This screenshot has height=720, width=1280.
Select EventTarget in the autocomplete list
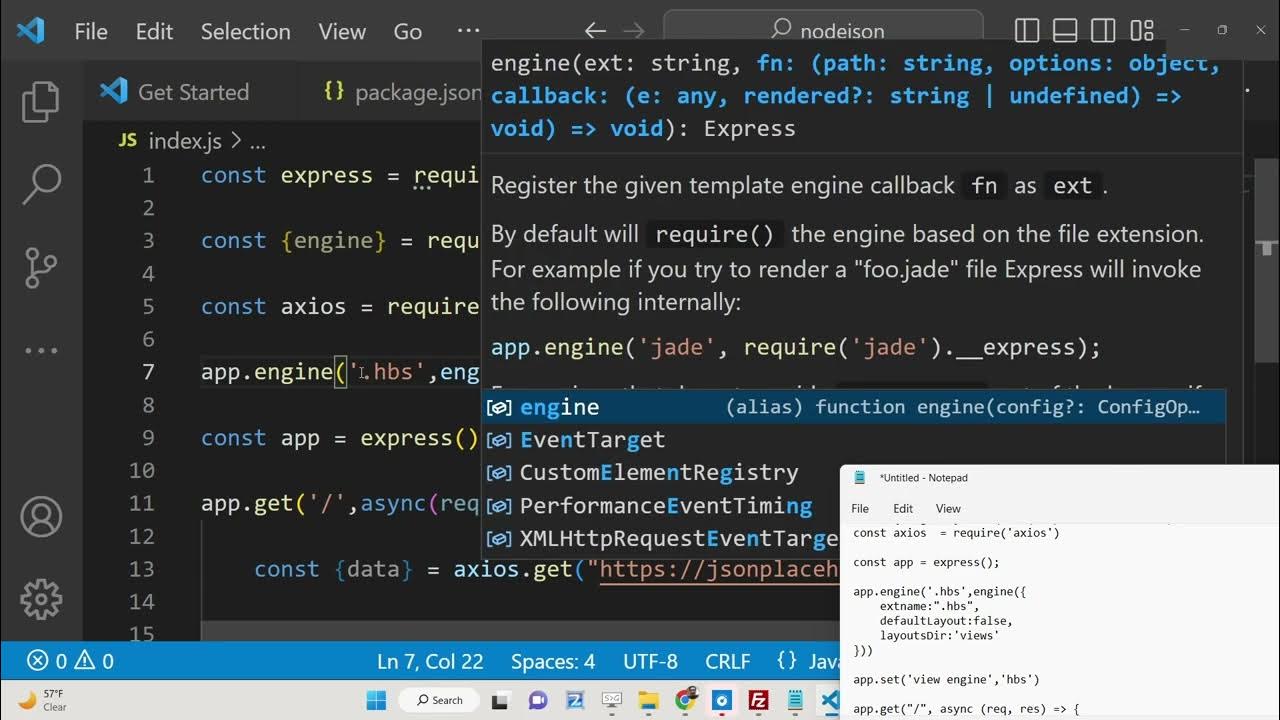(592, 440)
